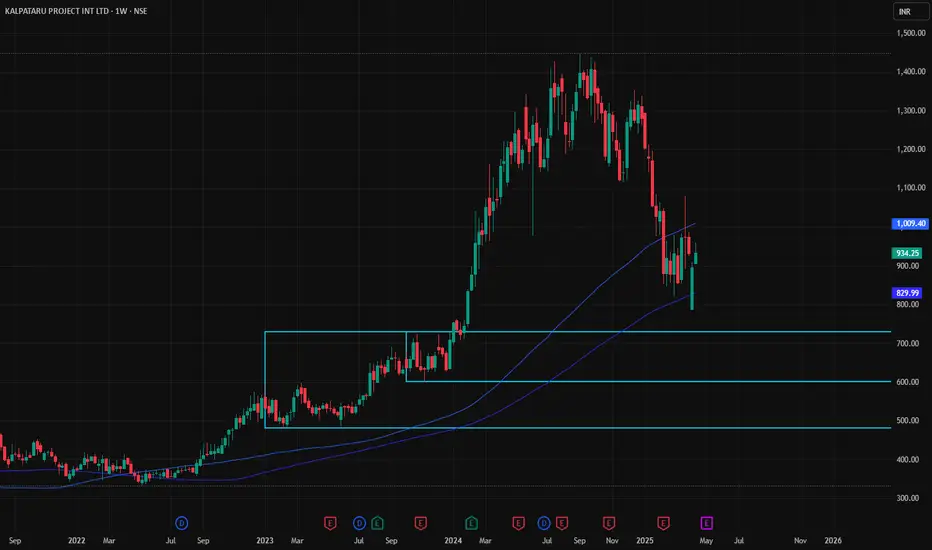Click the 1,100.00 price axis label
This screenshot has height=550, width=932.
(x=911, y=188)
